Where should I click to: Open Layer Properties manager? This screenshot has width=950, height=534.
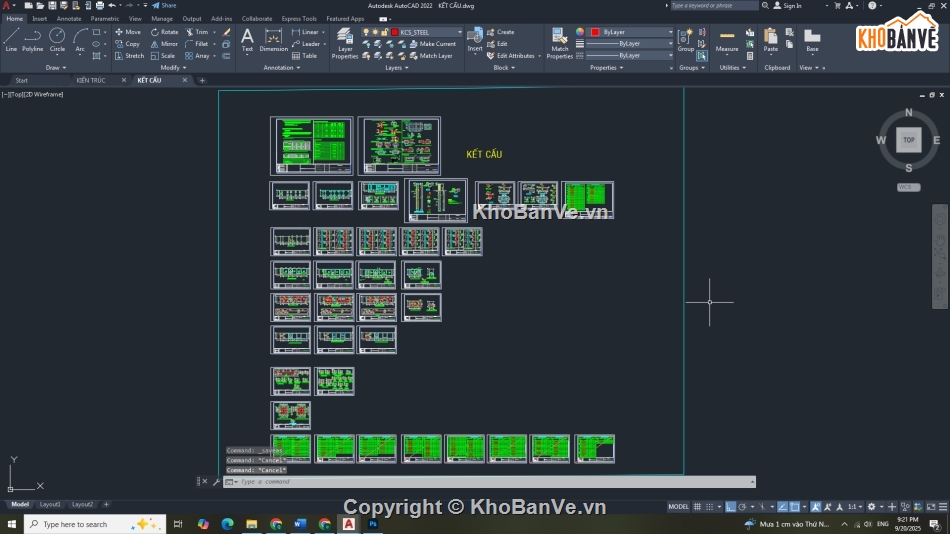tap(345, 42)
